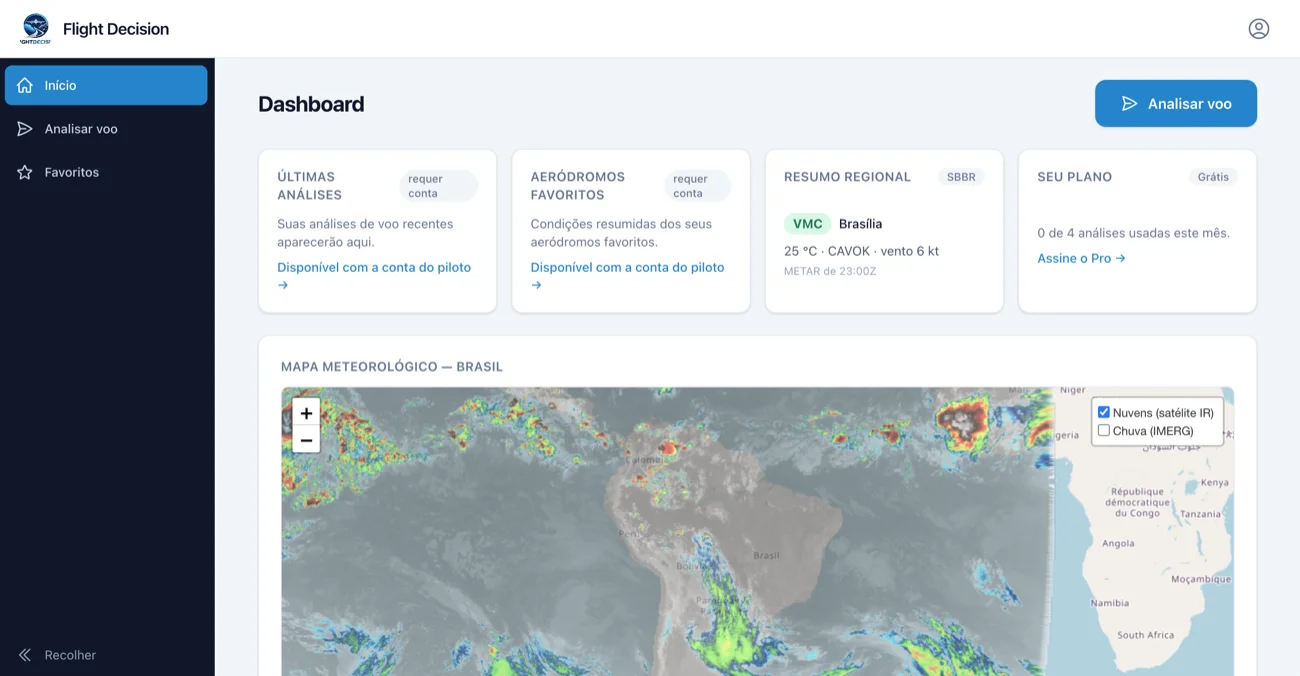Click the Flight Decision logo icon
Viewport: 1300px width, 676px height.
coord(36,29)
